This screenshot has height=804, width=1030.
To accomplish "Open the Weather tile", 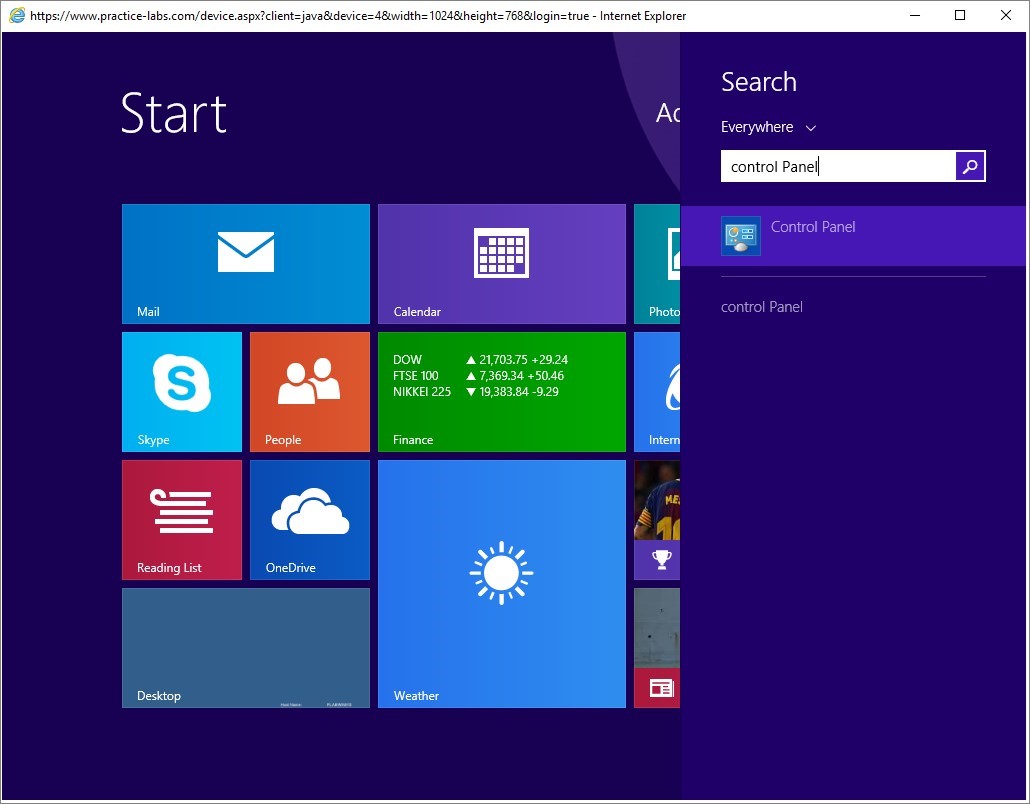I will click(501, 584).
